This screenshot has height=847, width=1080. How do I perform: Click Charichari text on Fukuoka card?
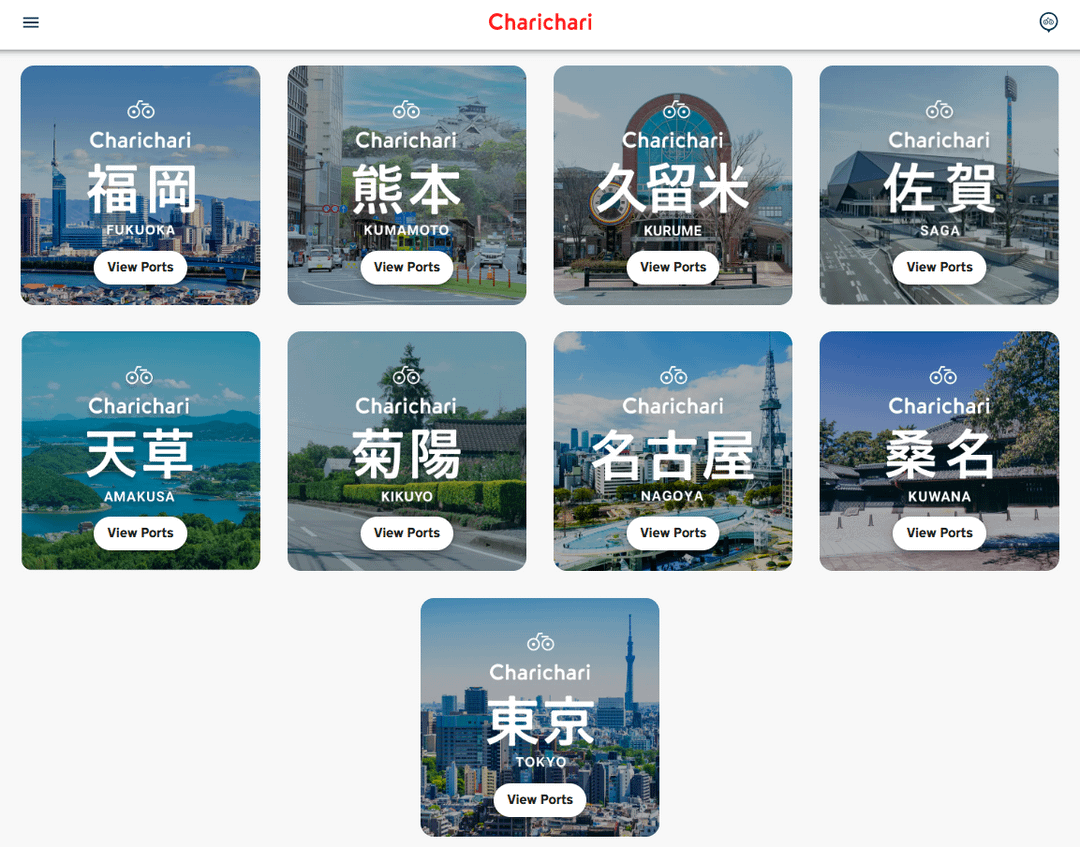pyautogui.click(x=141, y=140)
